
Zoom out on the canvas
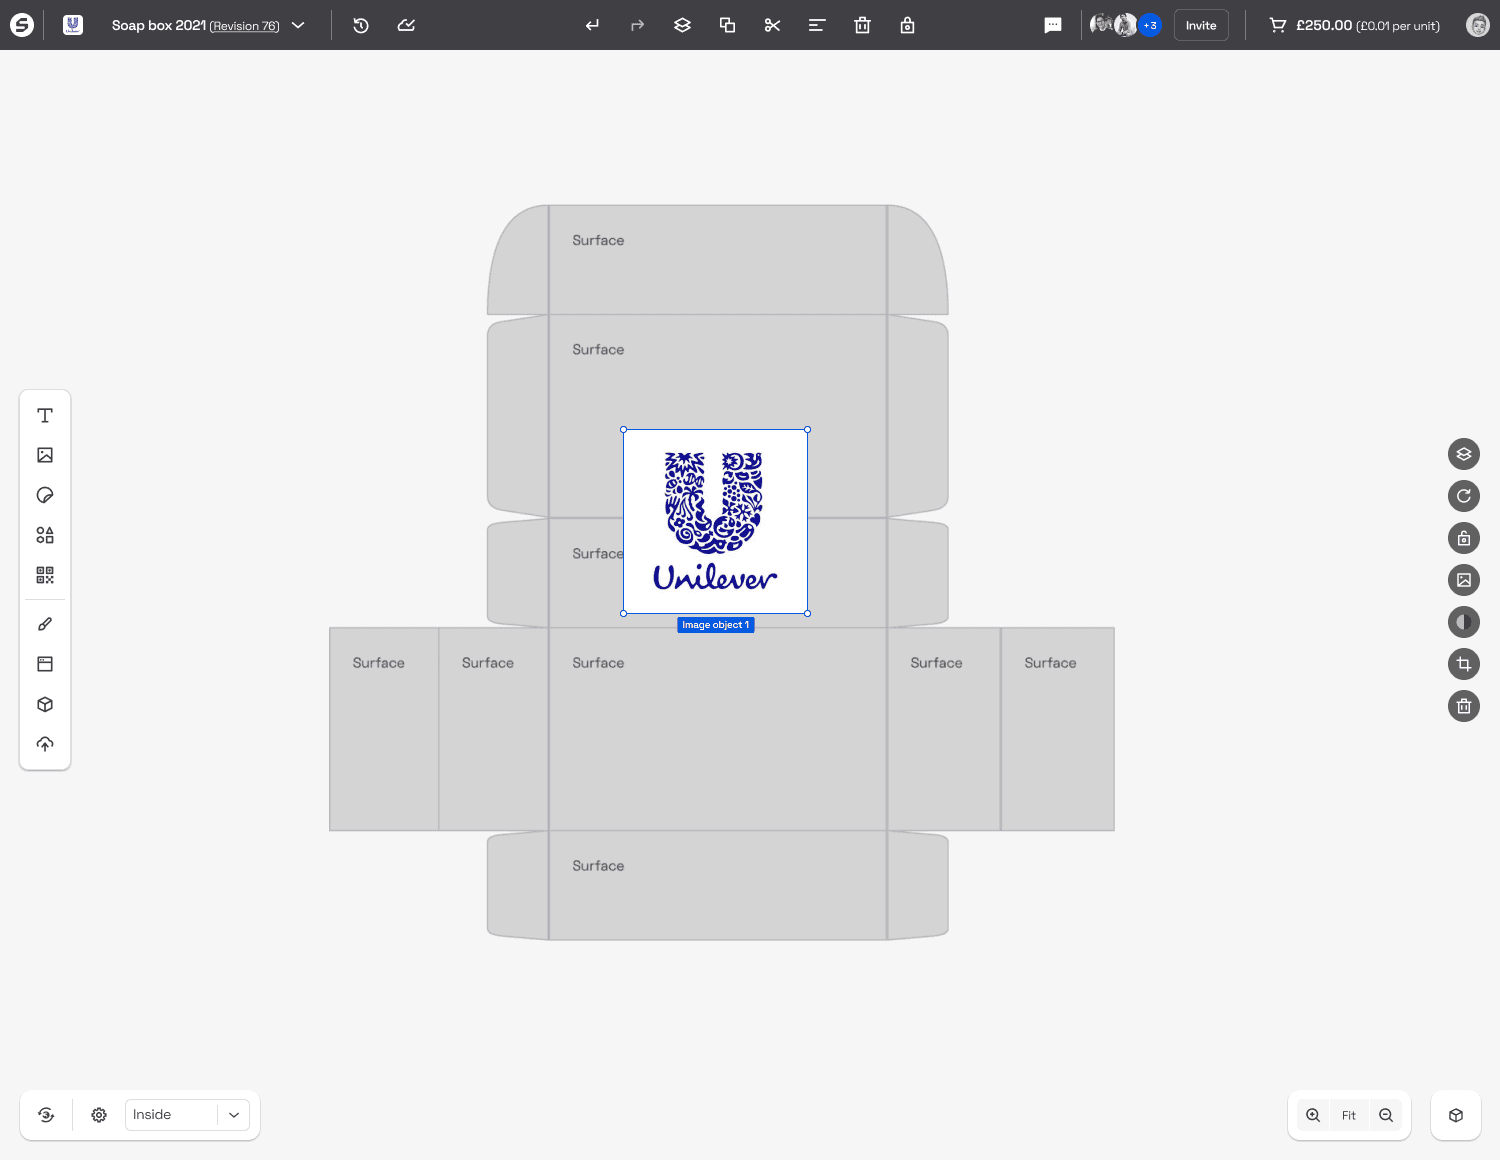1386,1115
